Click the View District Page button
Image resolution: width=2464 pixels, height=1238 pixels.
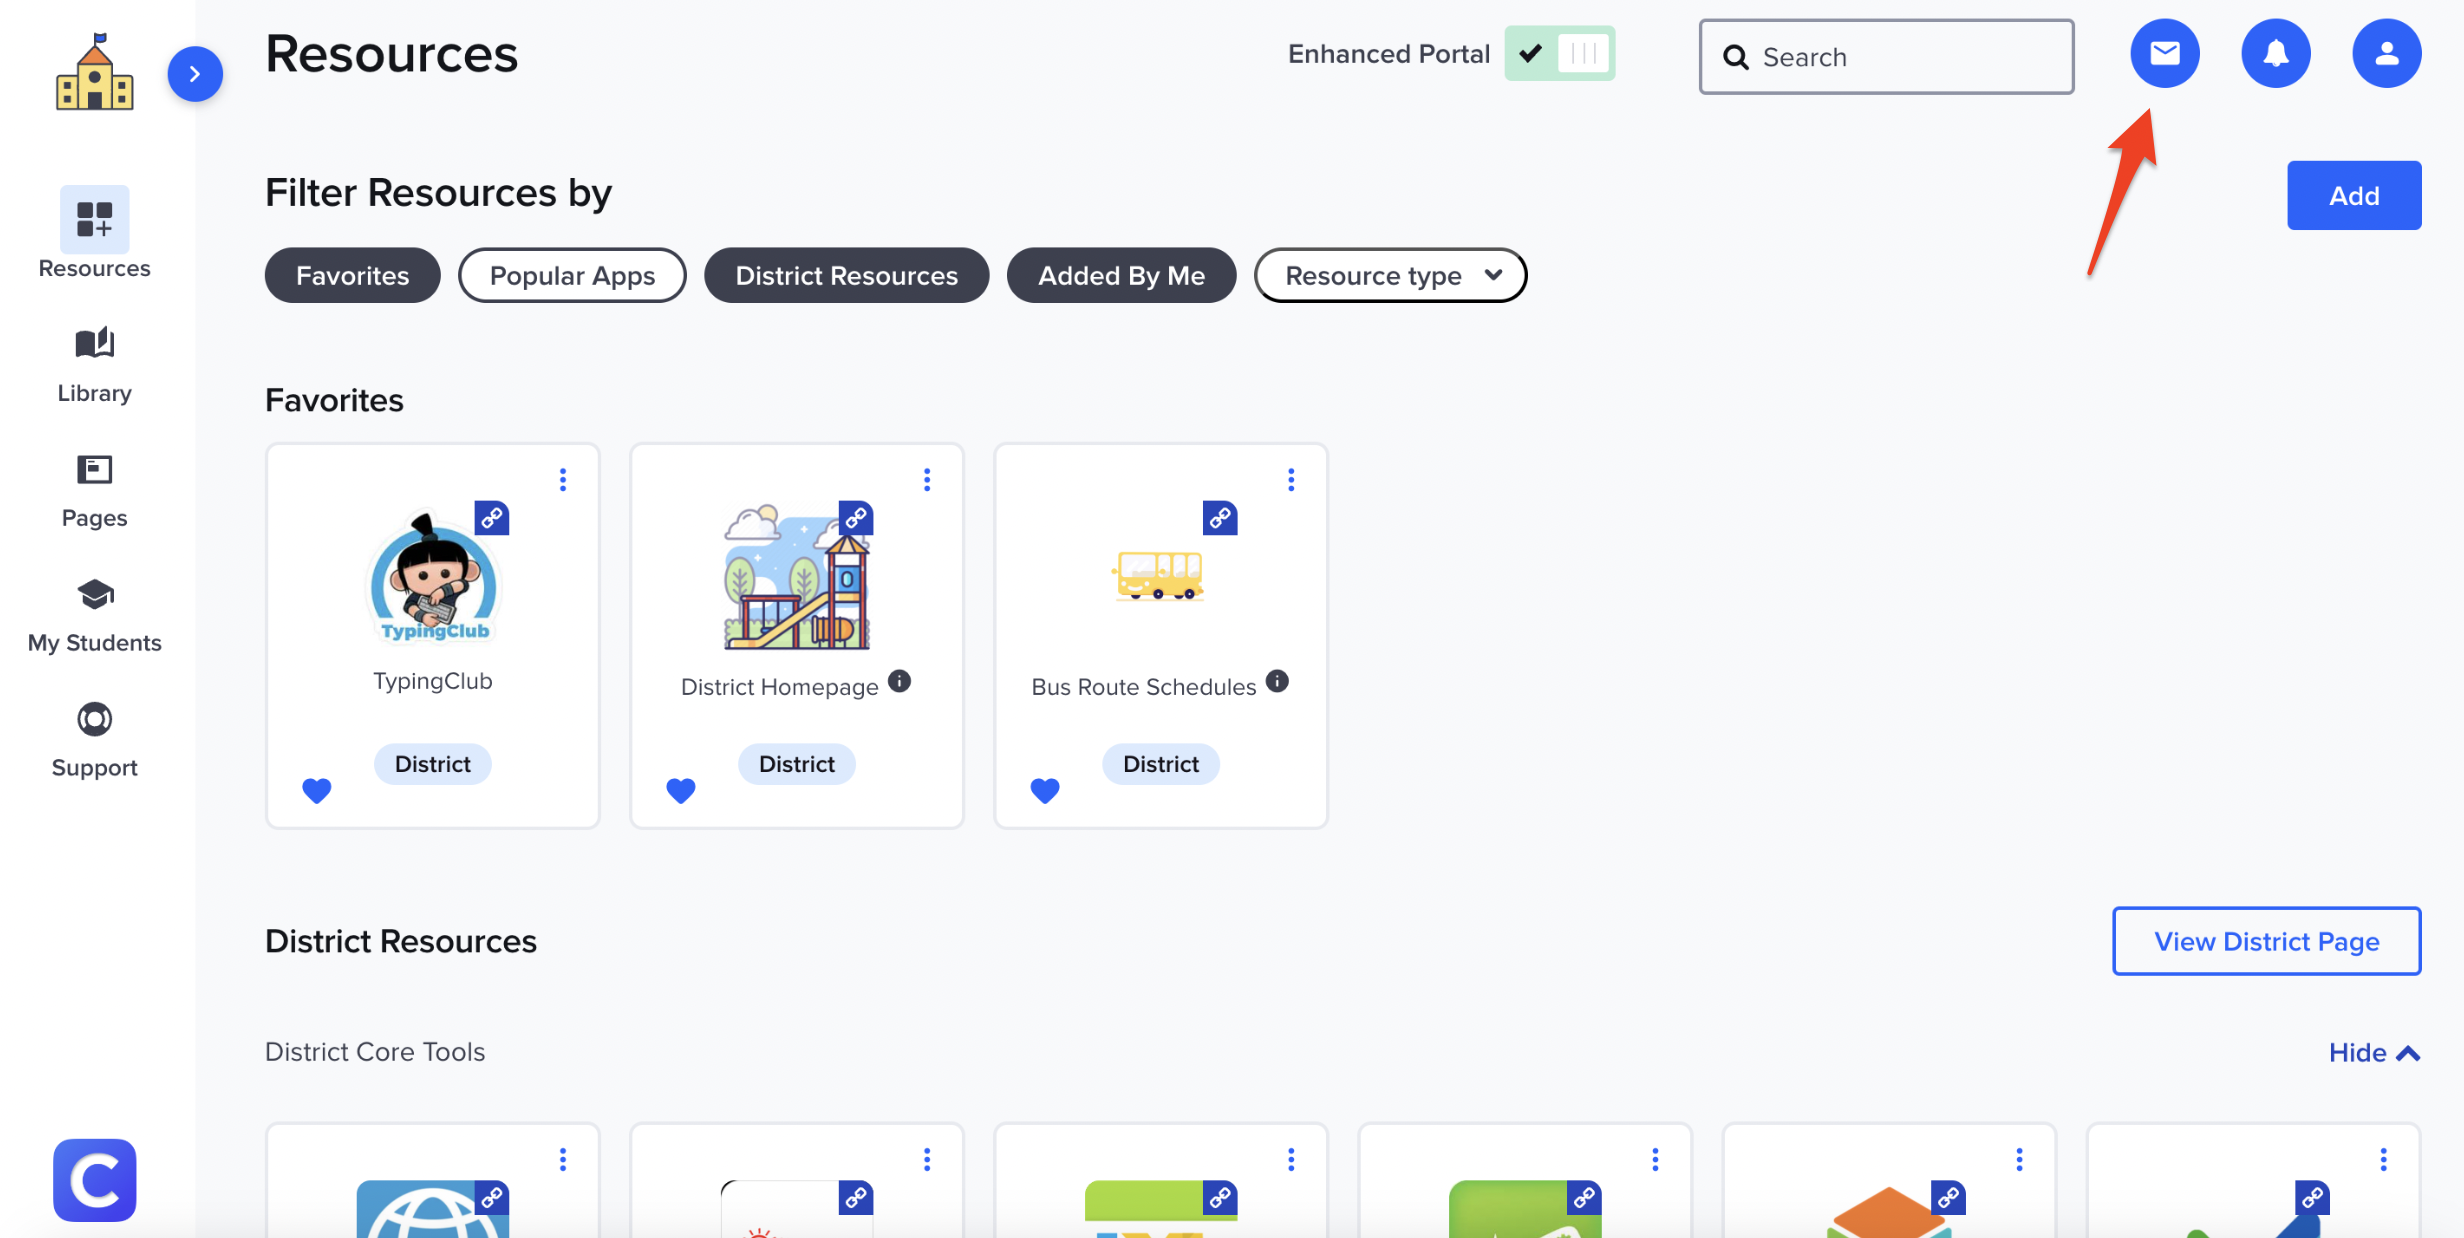(2265, 941)
